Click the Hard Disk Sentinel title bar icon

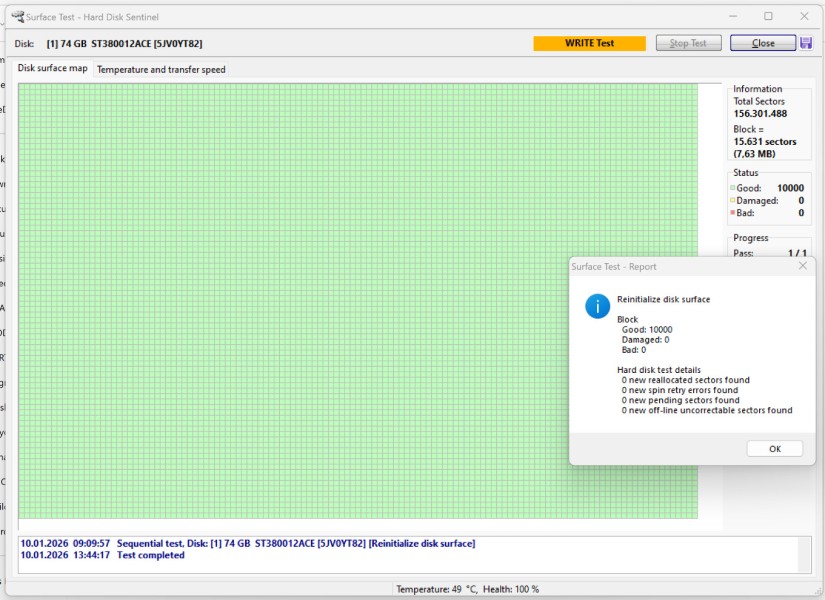tap(17, 16)
